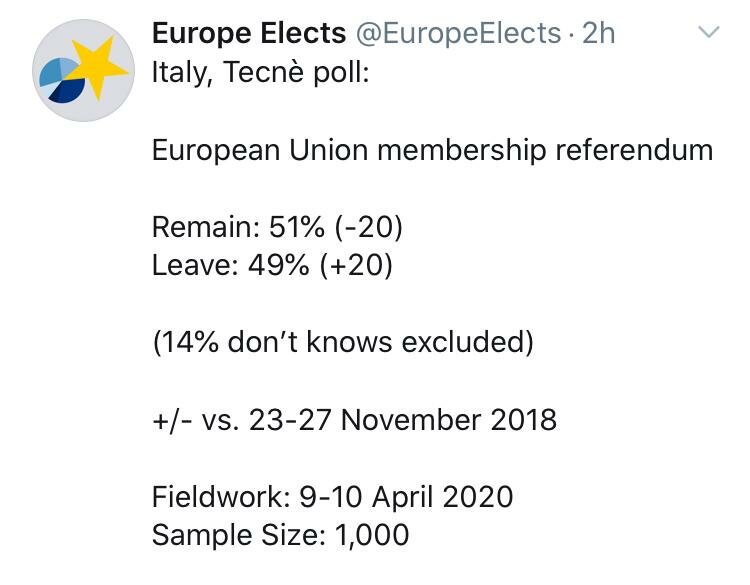Click the 'Italy, Tecnè poll:' line
This screenshot has height=585, width=750.
pyautogui.click(x=260, y=72)
